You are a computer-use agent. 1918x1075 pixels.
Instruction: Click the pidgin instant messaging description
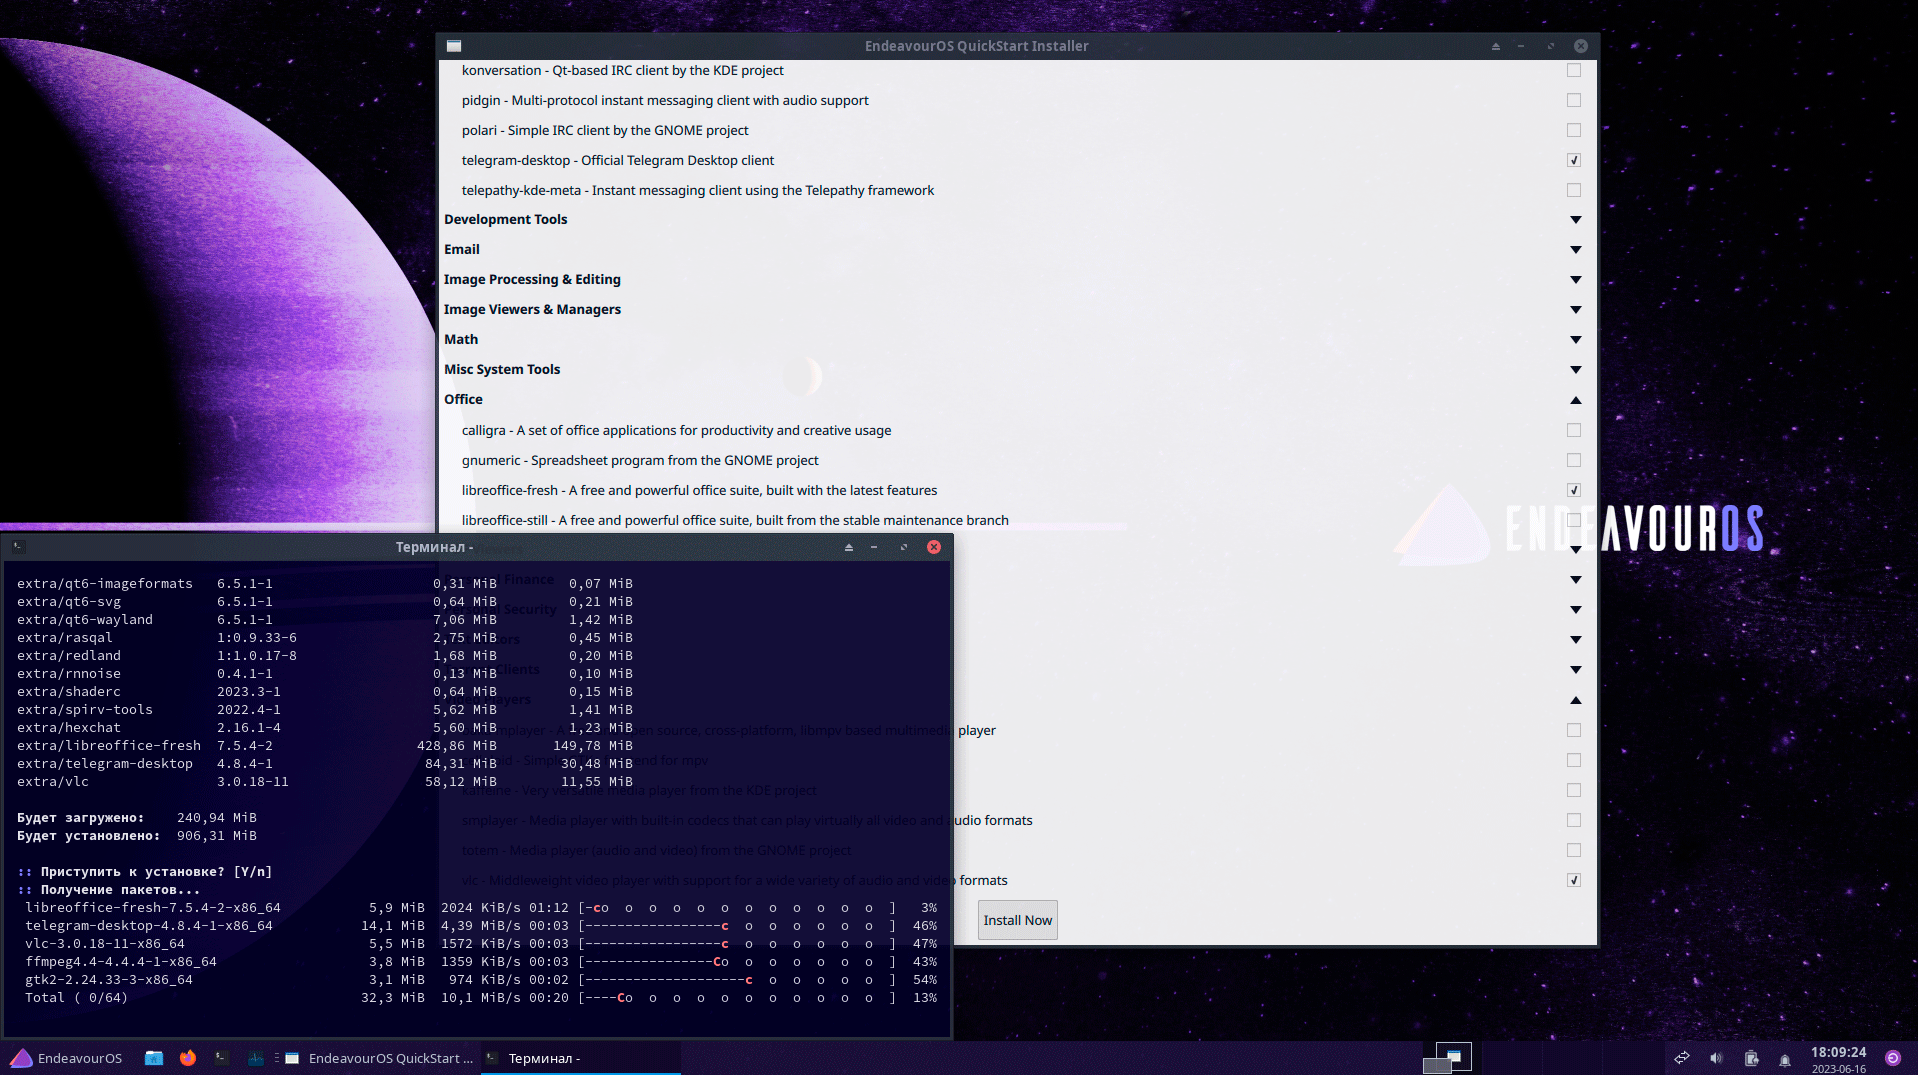click(x=665, y=100)
